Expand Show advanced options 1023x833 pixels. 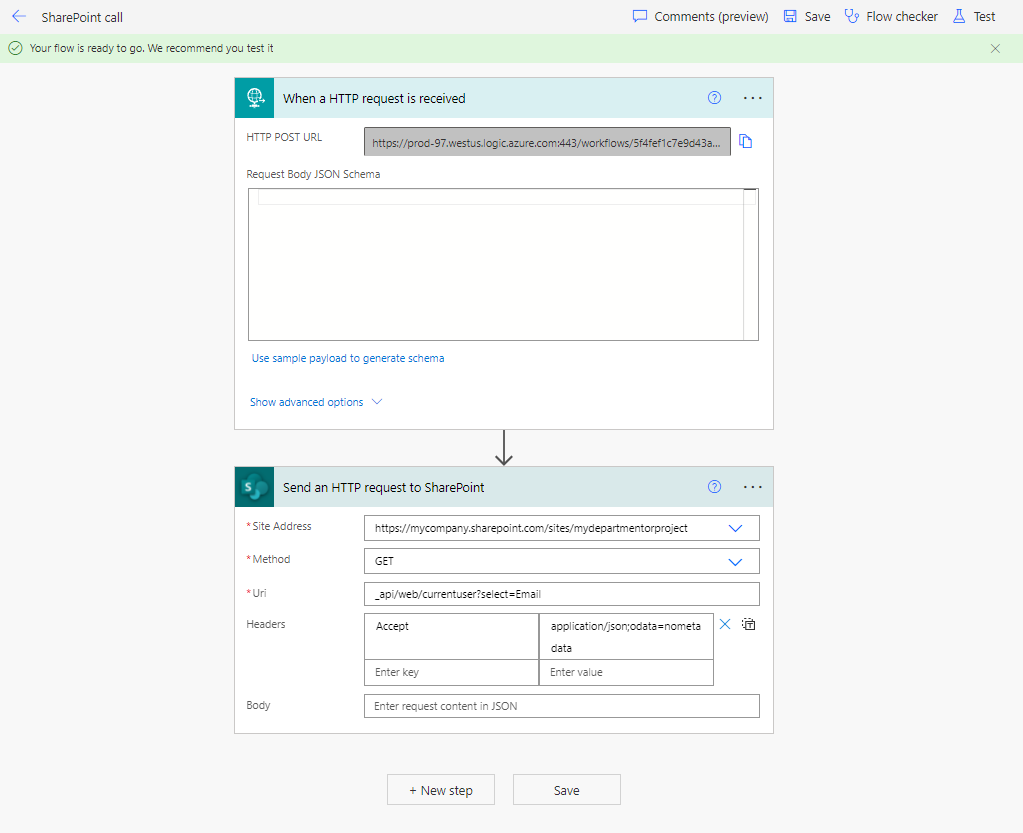click(x=315, y=402)
